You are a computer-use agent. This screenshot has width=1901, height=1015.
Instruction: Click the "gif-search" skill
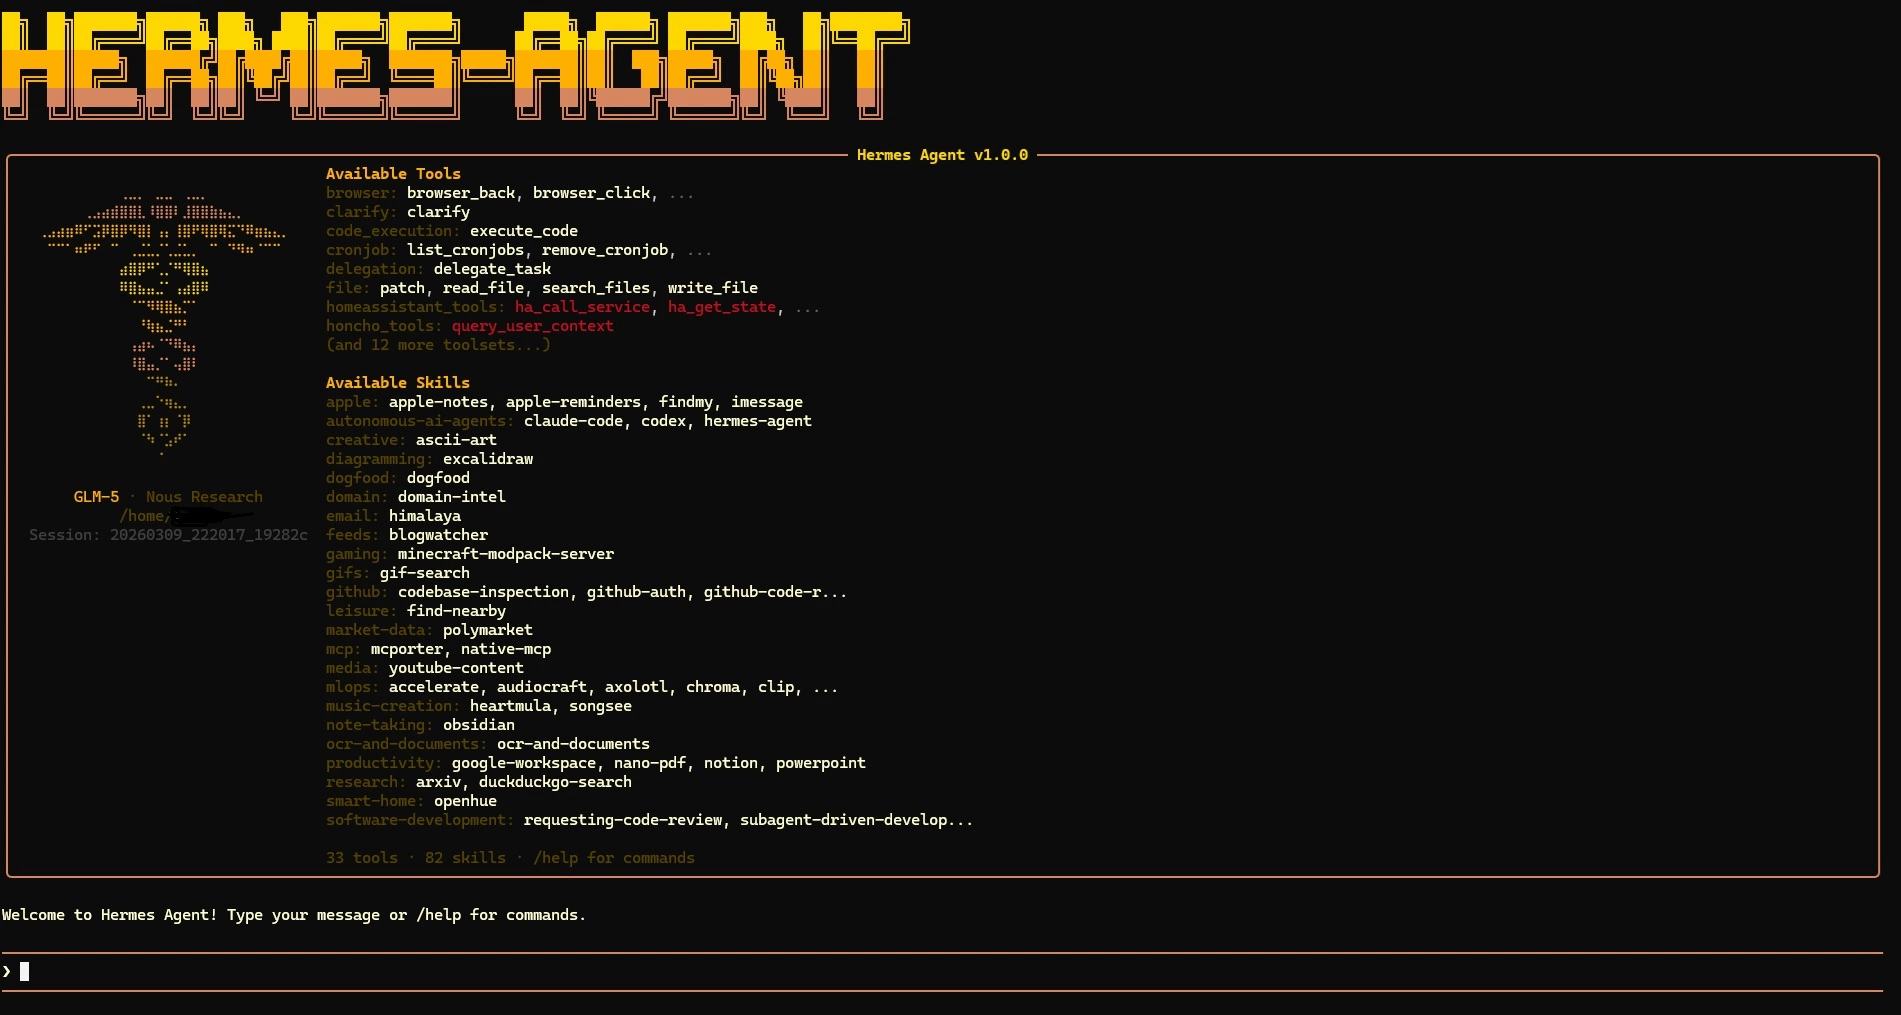click(x=425, y=573)
